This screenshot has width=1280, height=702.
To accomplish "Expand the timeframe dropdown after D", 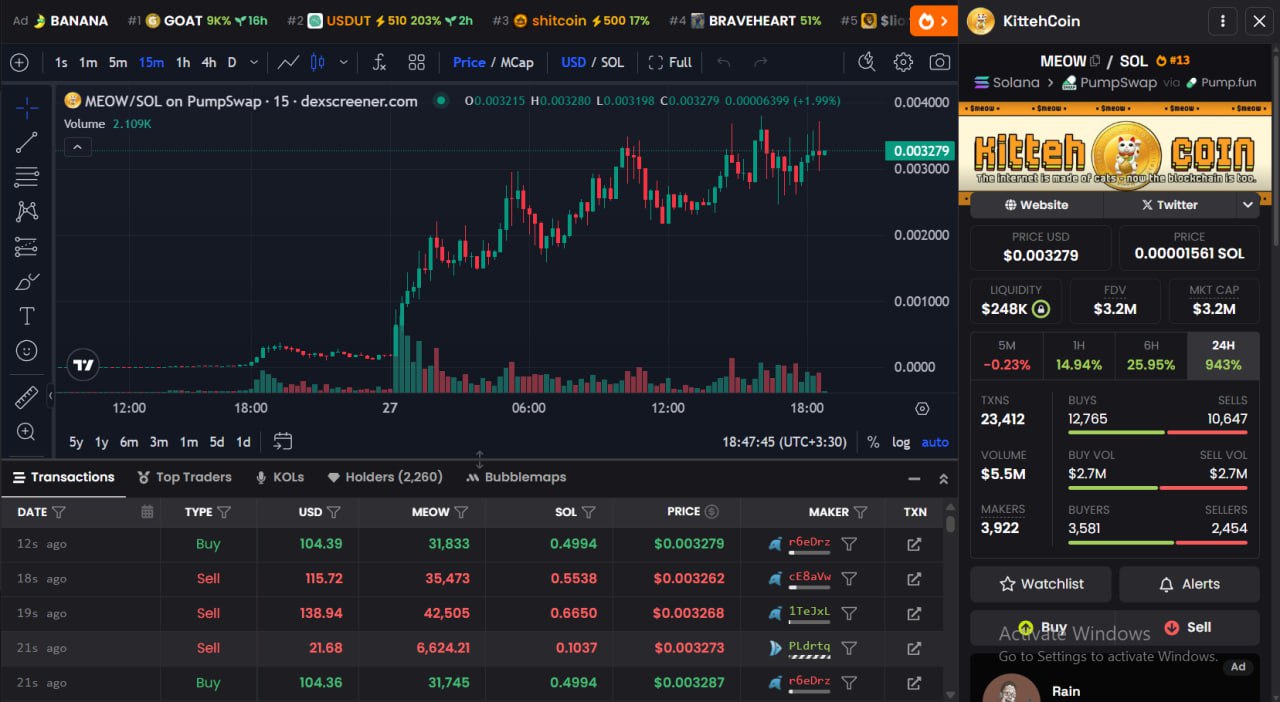I will [x=254, y=62].
